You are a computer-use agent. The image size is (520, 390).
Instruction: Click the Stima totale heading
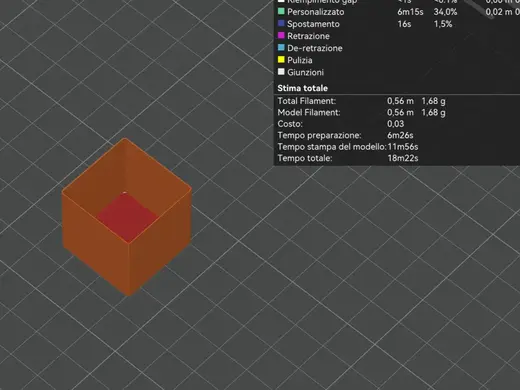pyautogui.click(x=303, y=88)
